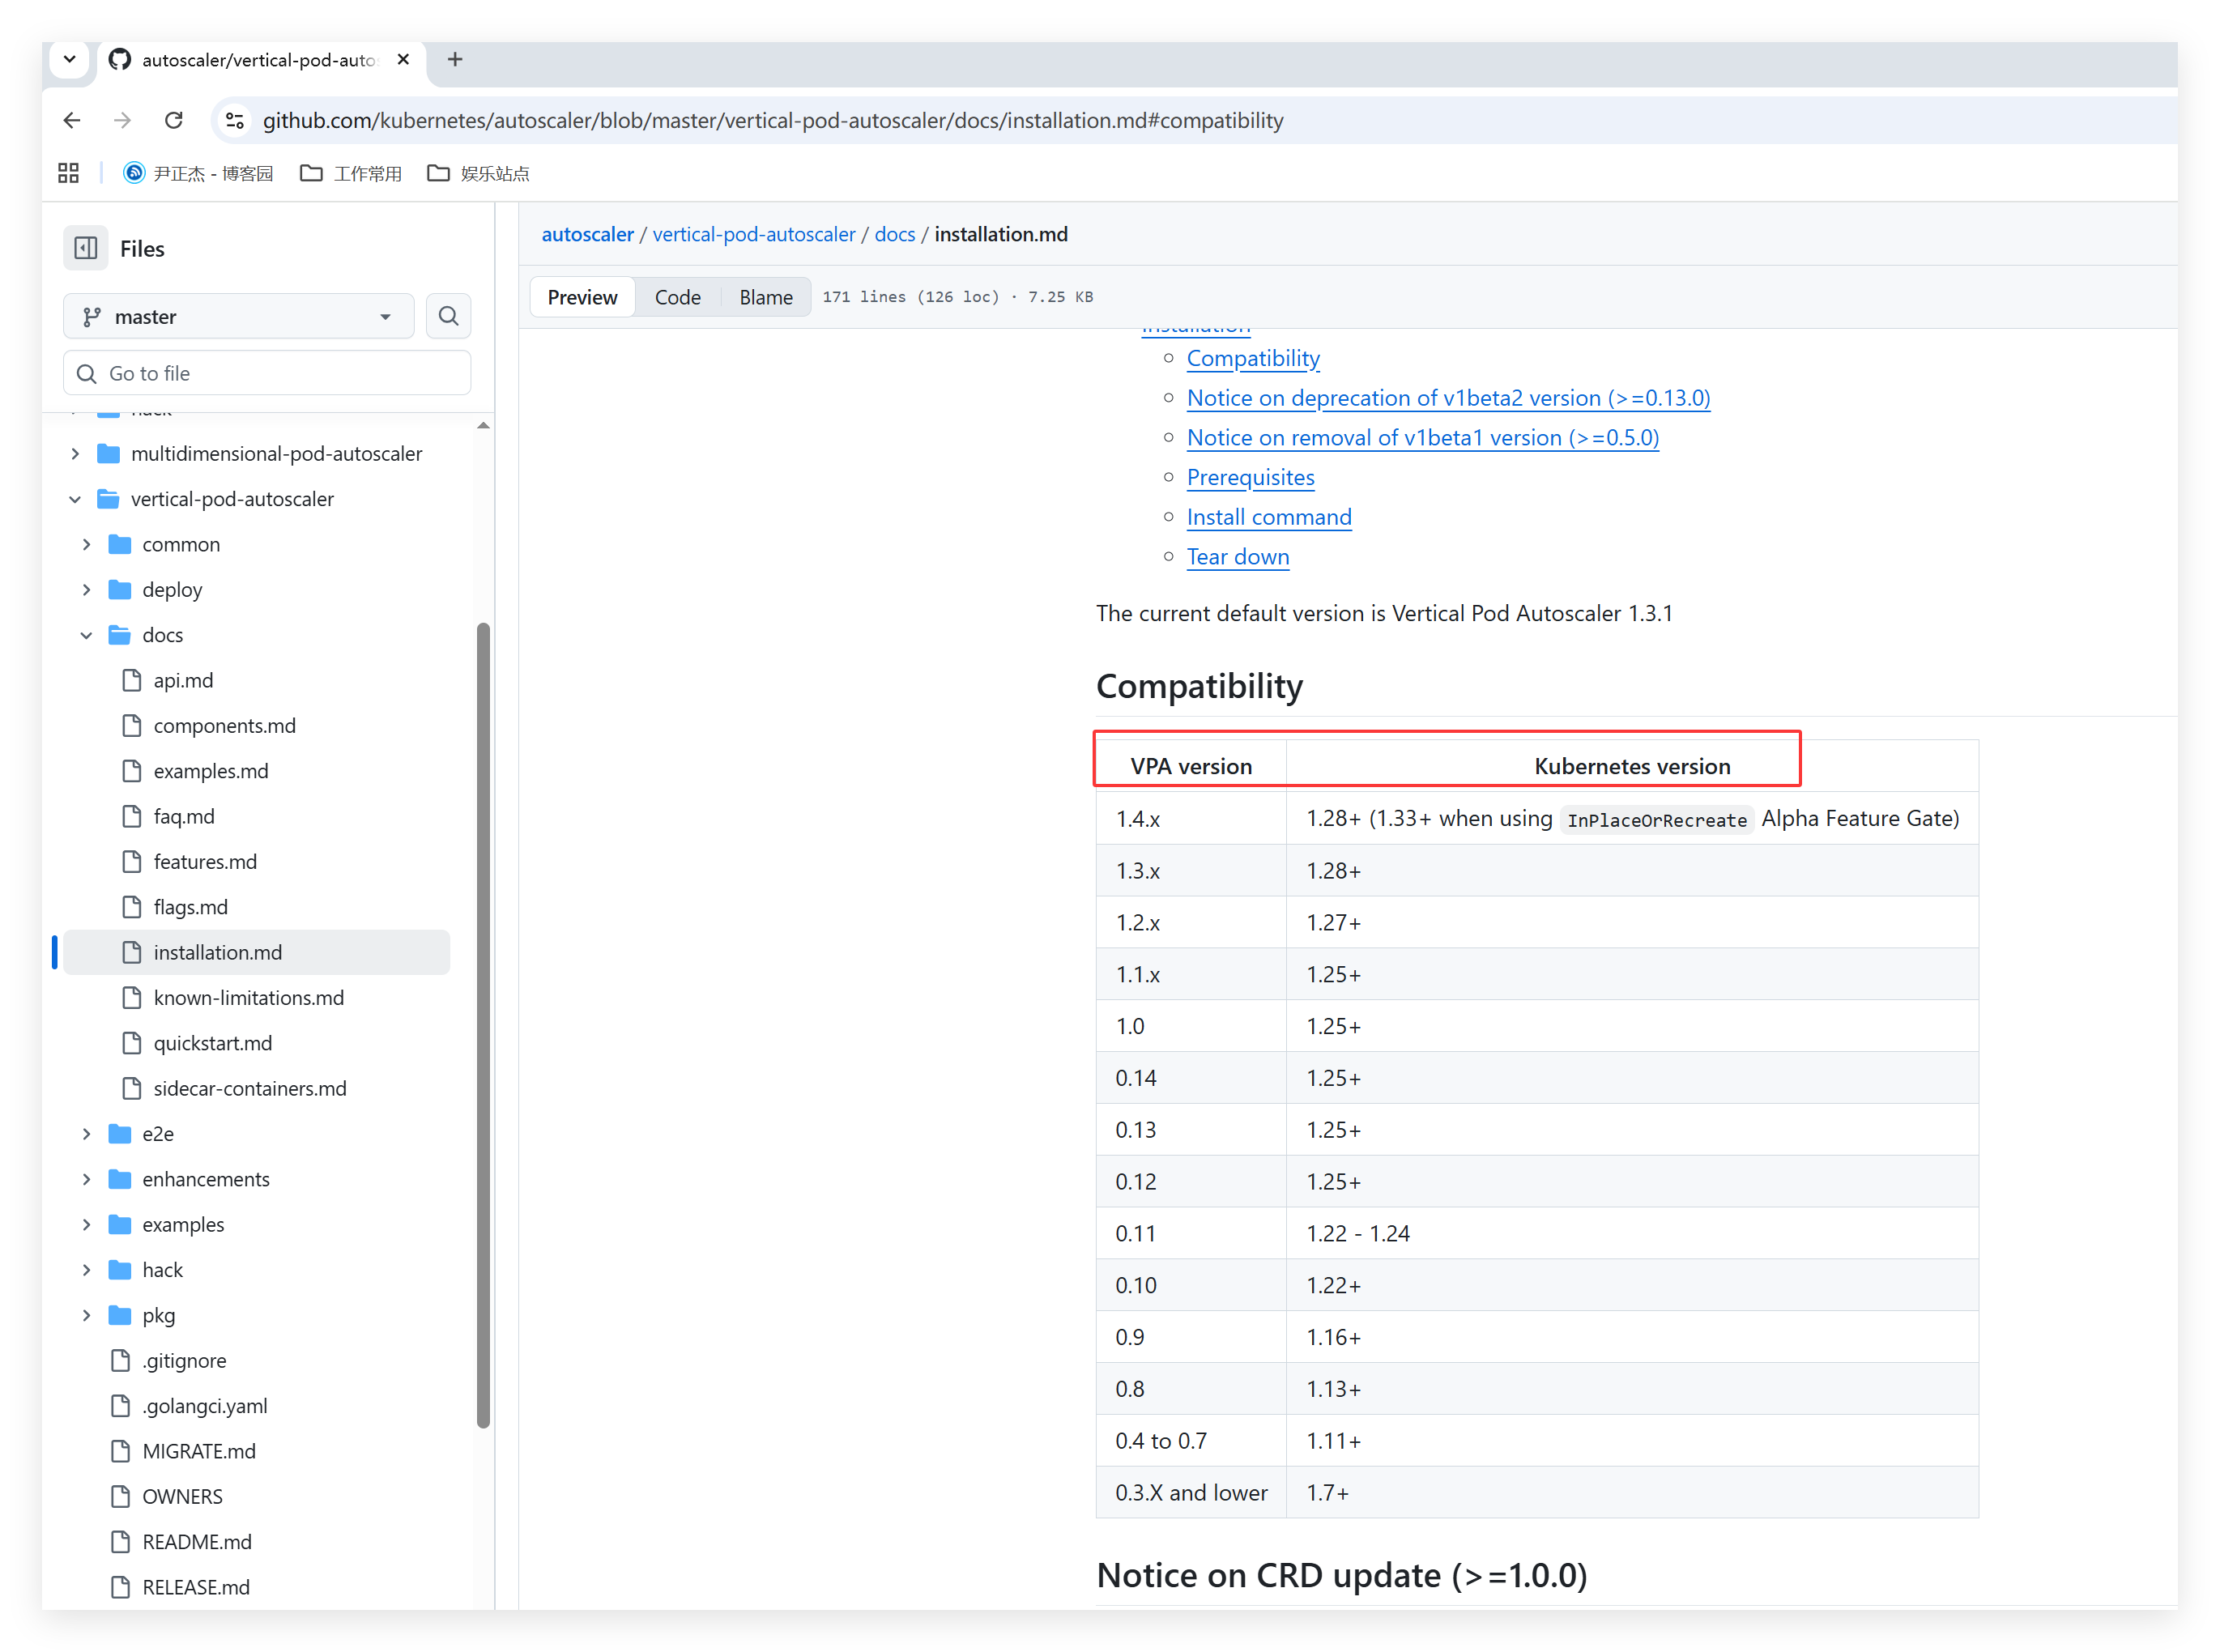Collapse the vertical-pod-autoscaler folder
The height and width of the screenshot is (1652, 2220).
point(75,499)
